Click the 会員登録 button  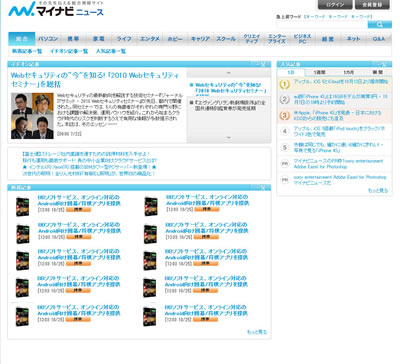tap(372, 5)
